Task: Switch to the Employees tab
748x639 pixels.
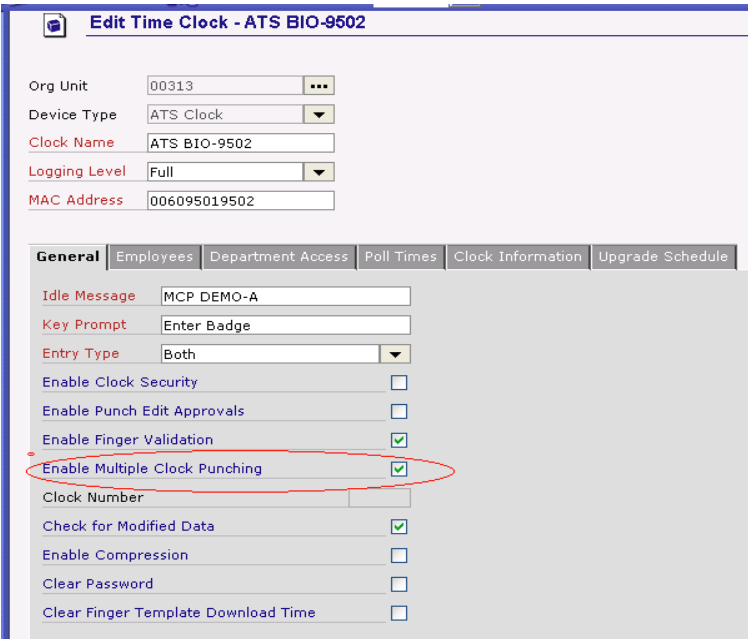Action: tap(155, 257)
